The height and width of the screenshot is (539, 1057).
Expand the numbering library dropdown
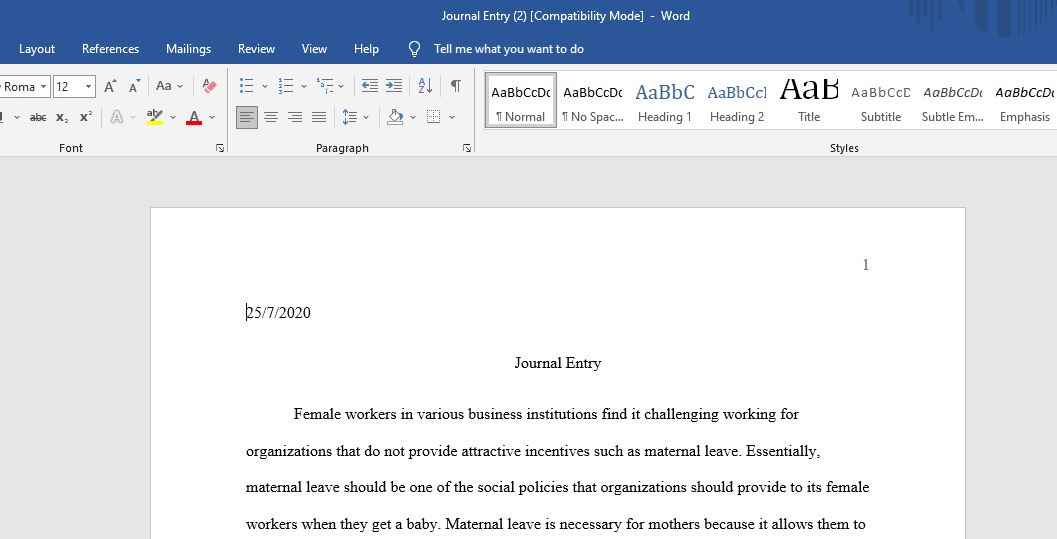pyautogui.click(x=304, y=86)
